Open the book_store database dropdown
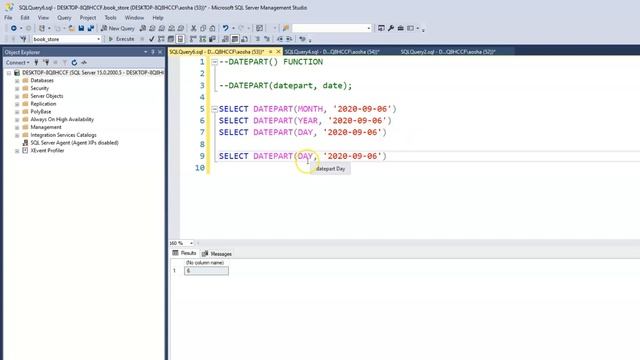This screenshot has height=360, width=640. [x=98, y=39]
